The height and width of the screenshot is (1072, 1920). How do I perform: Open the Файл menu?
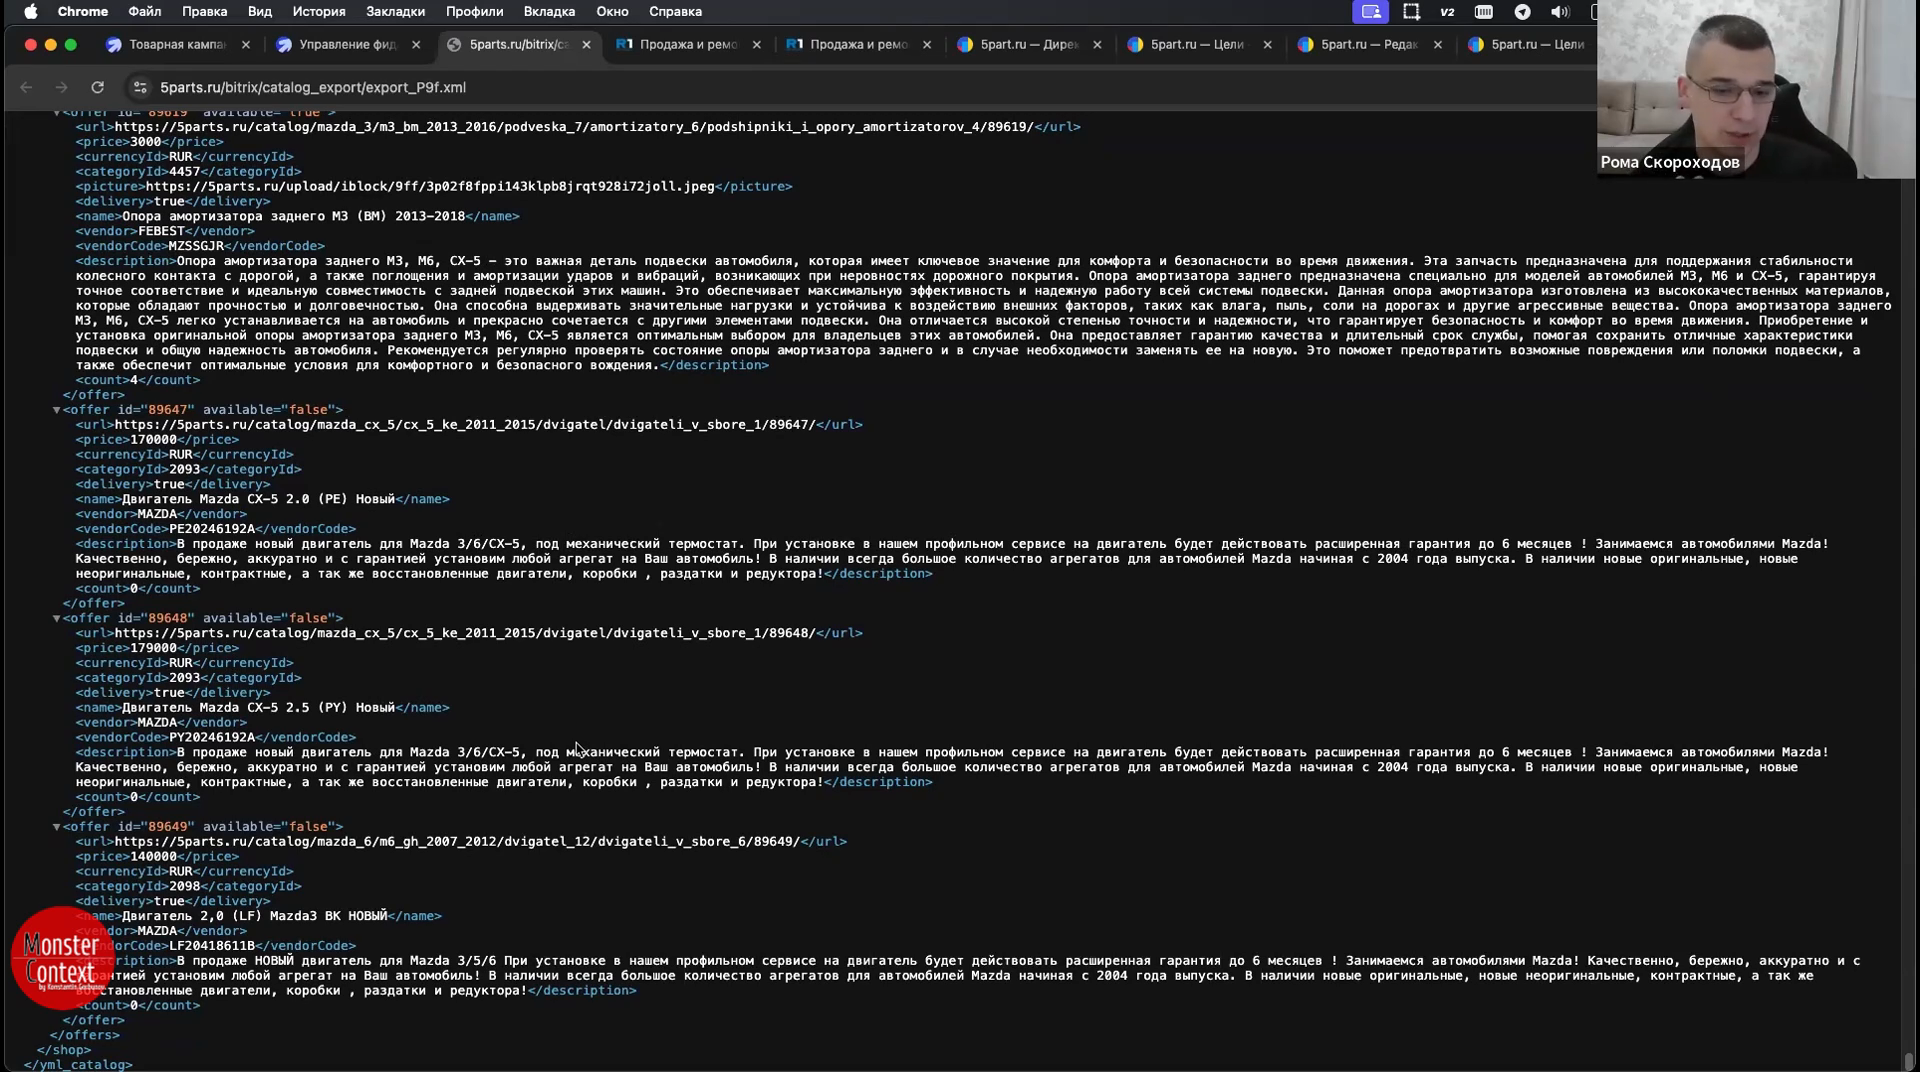click(145, 12)
